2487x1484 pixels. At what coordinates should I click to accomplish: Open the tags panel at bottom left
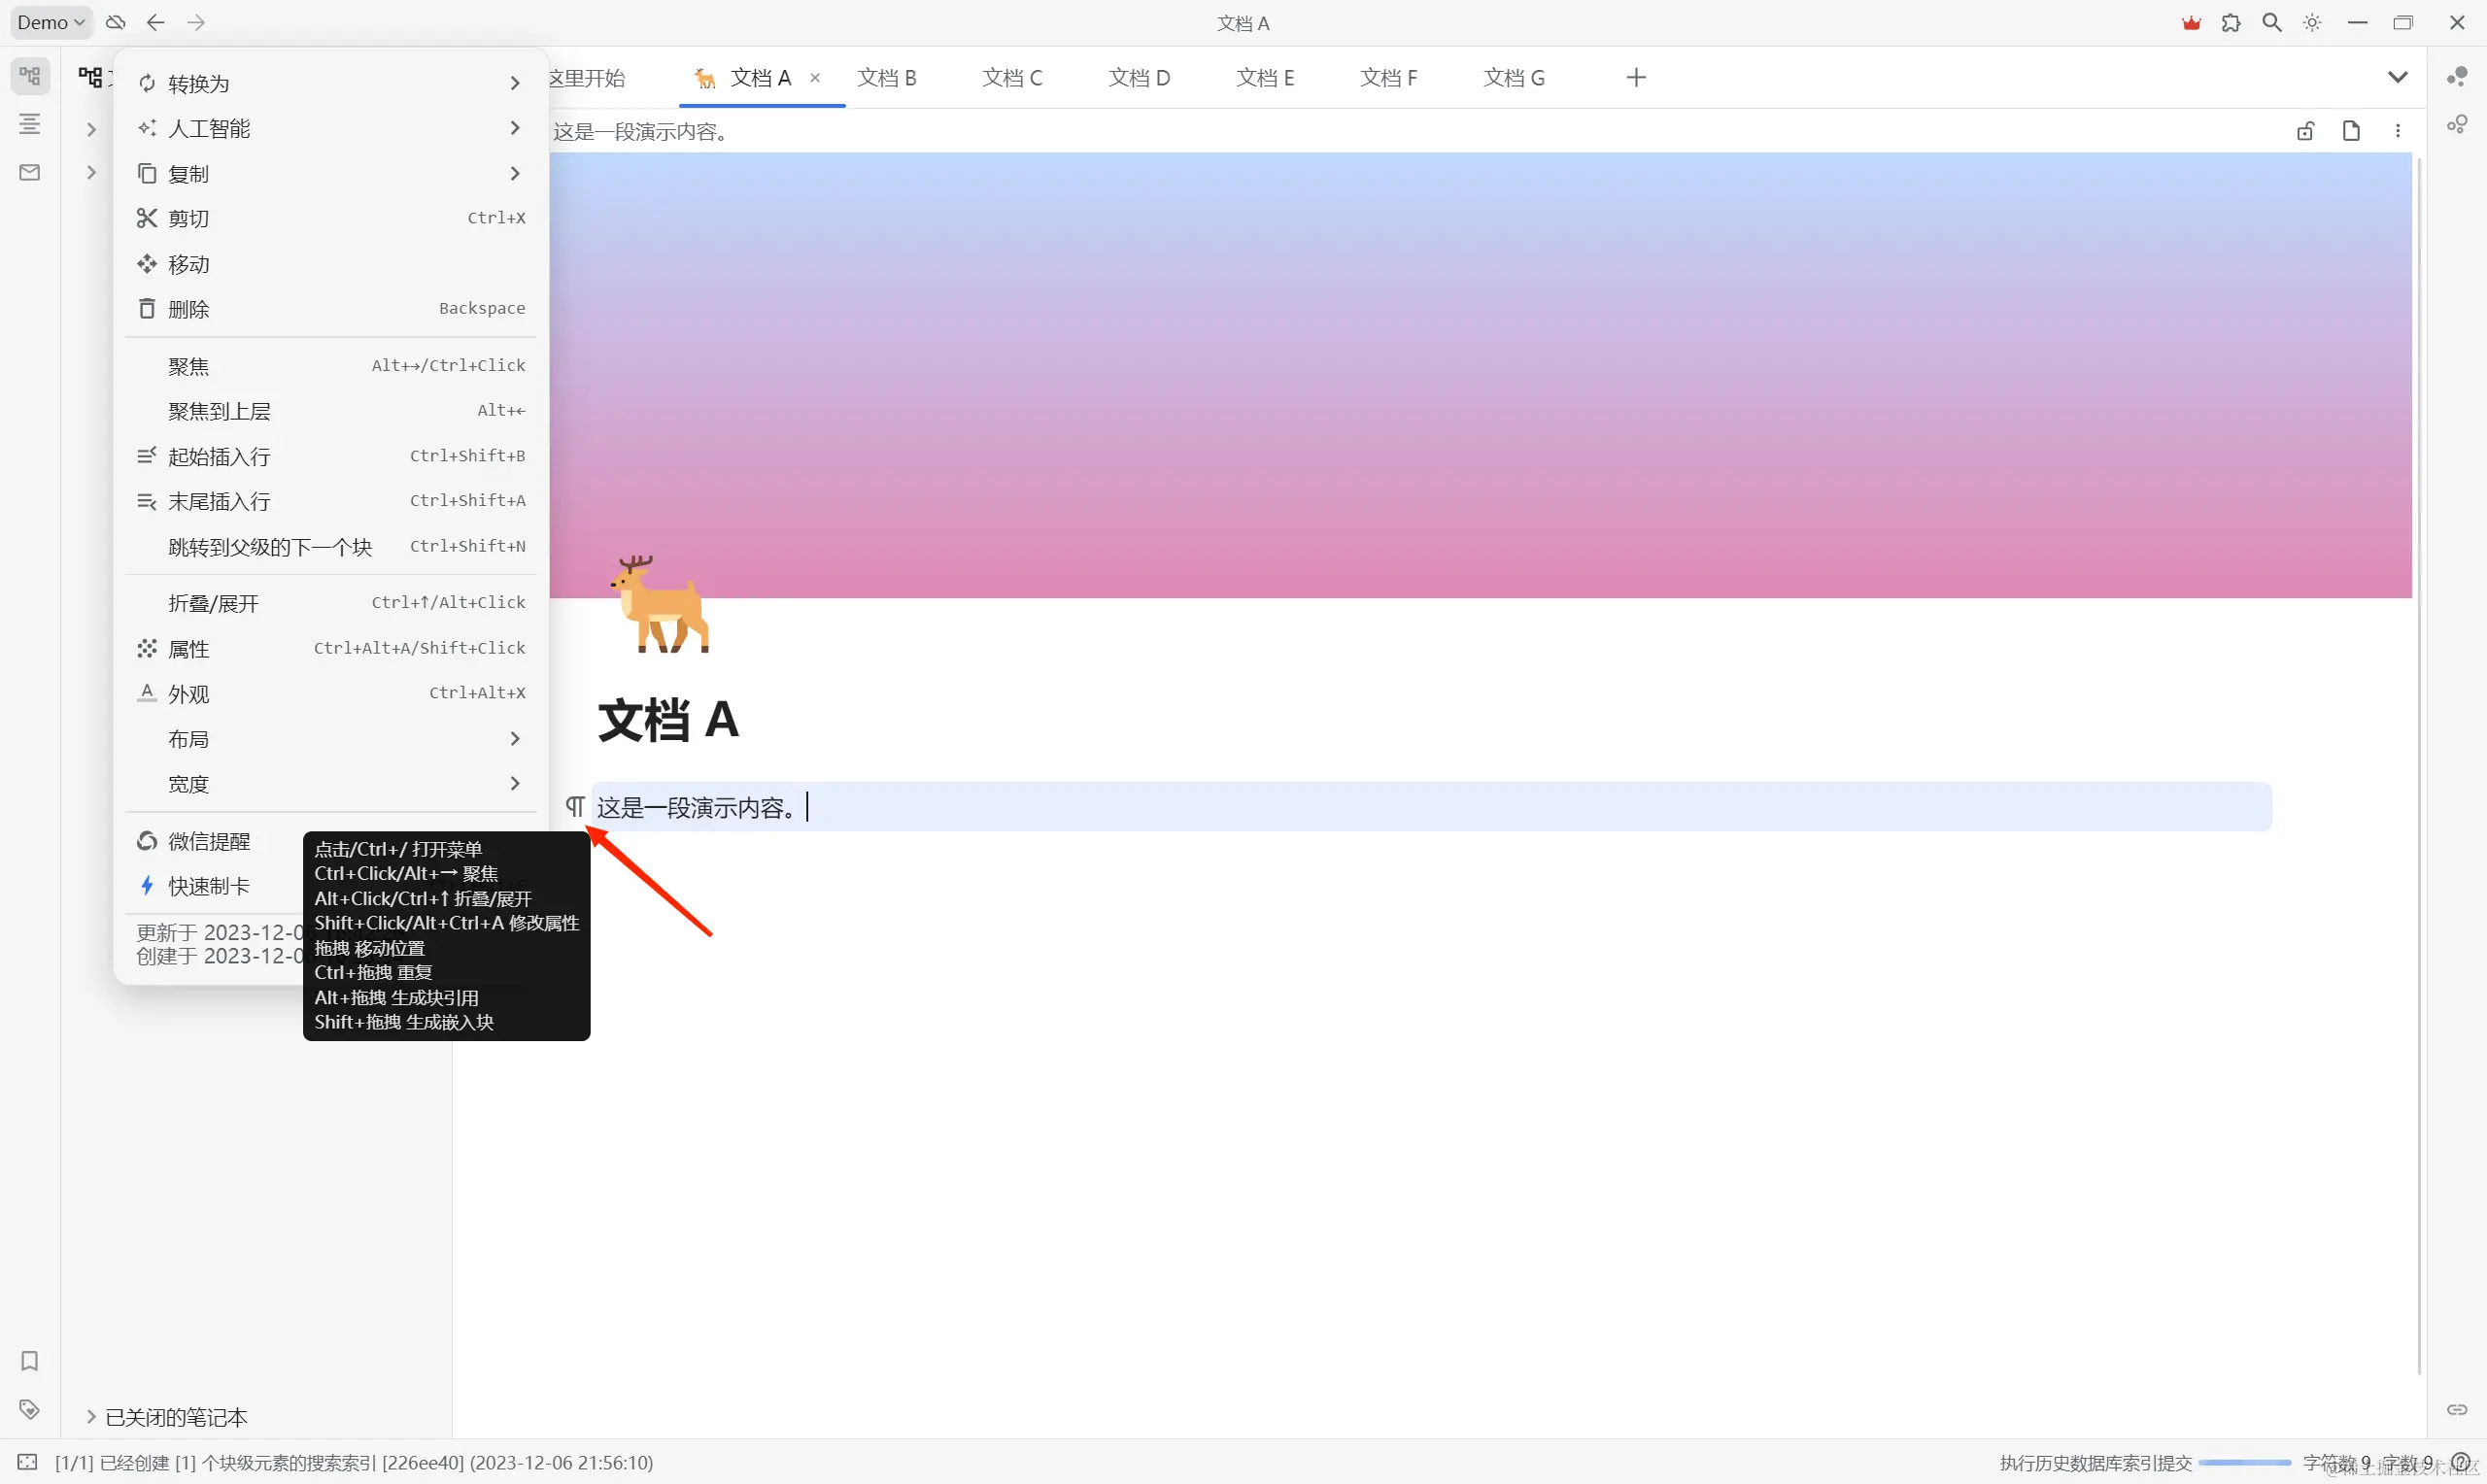(x=29, y=1409)
